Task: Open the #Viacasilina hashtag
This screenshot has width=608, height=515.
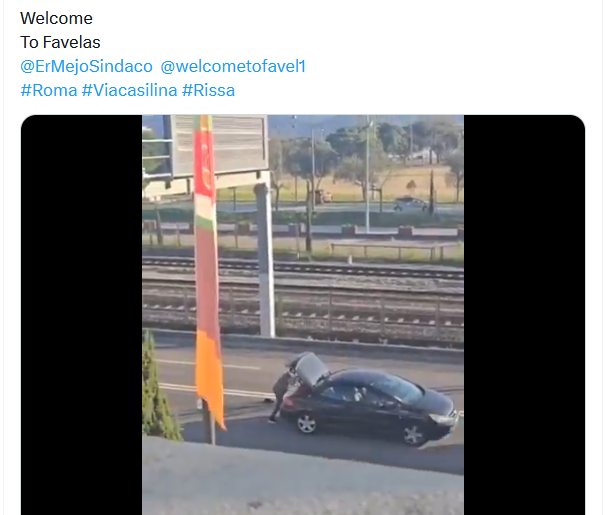Action: pos(130,90)
